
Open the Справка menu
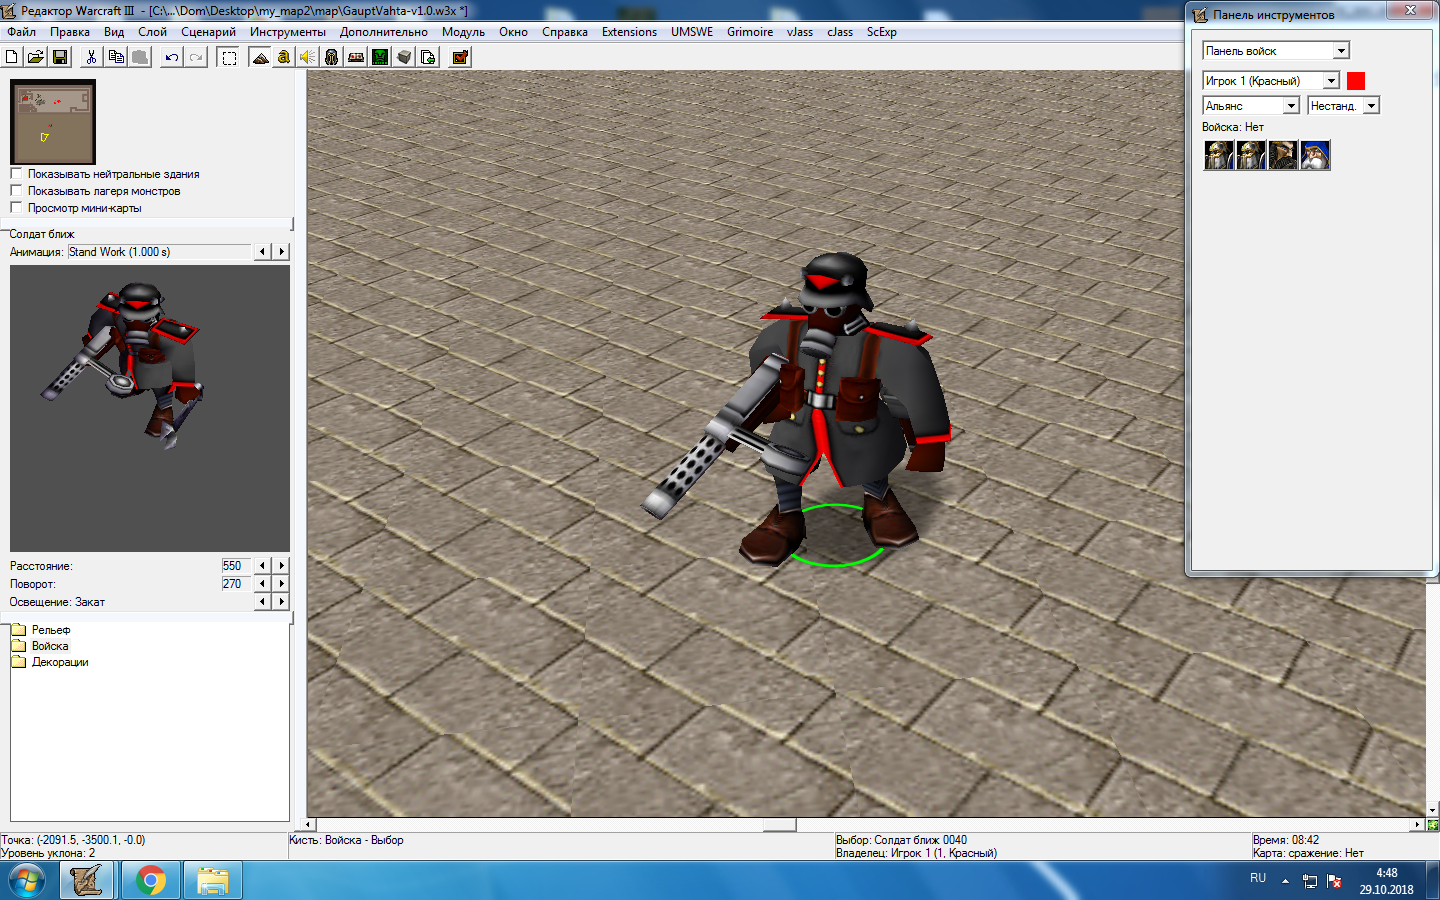[565, 32]
